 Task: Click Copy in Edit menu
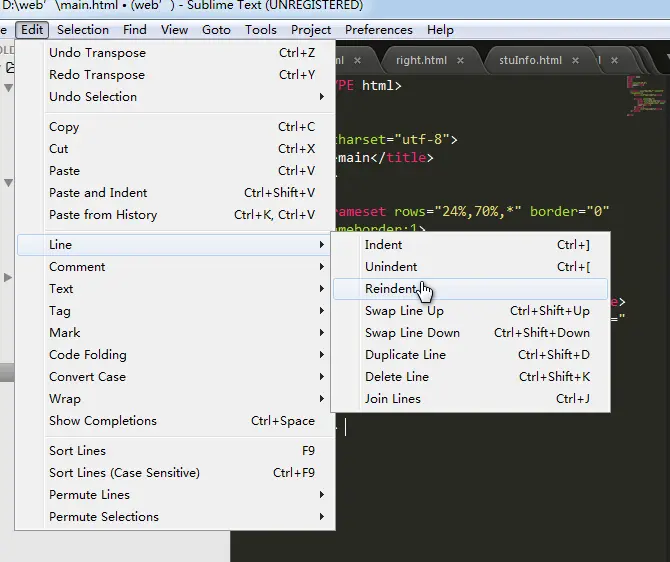[175, 127]
